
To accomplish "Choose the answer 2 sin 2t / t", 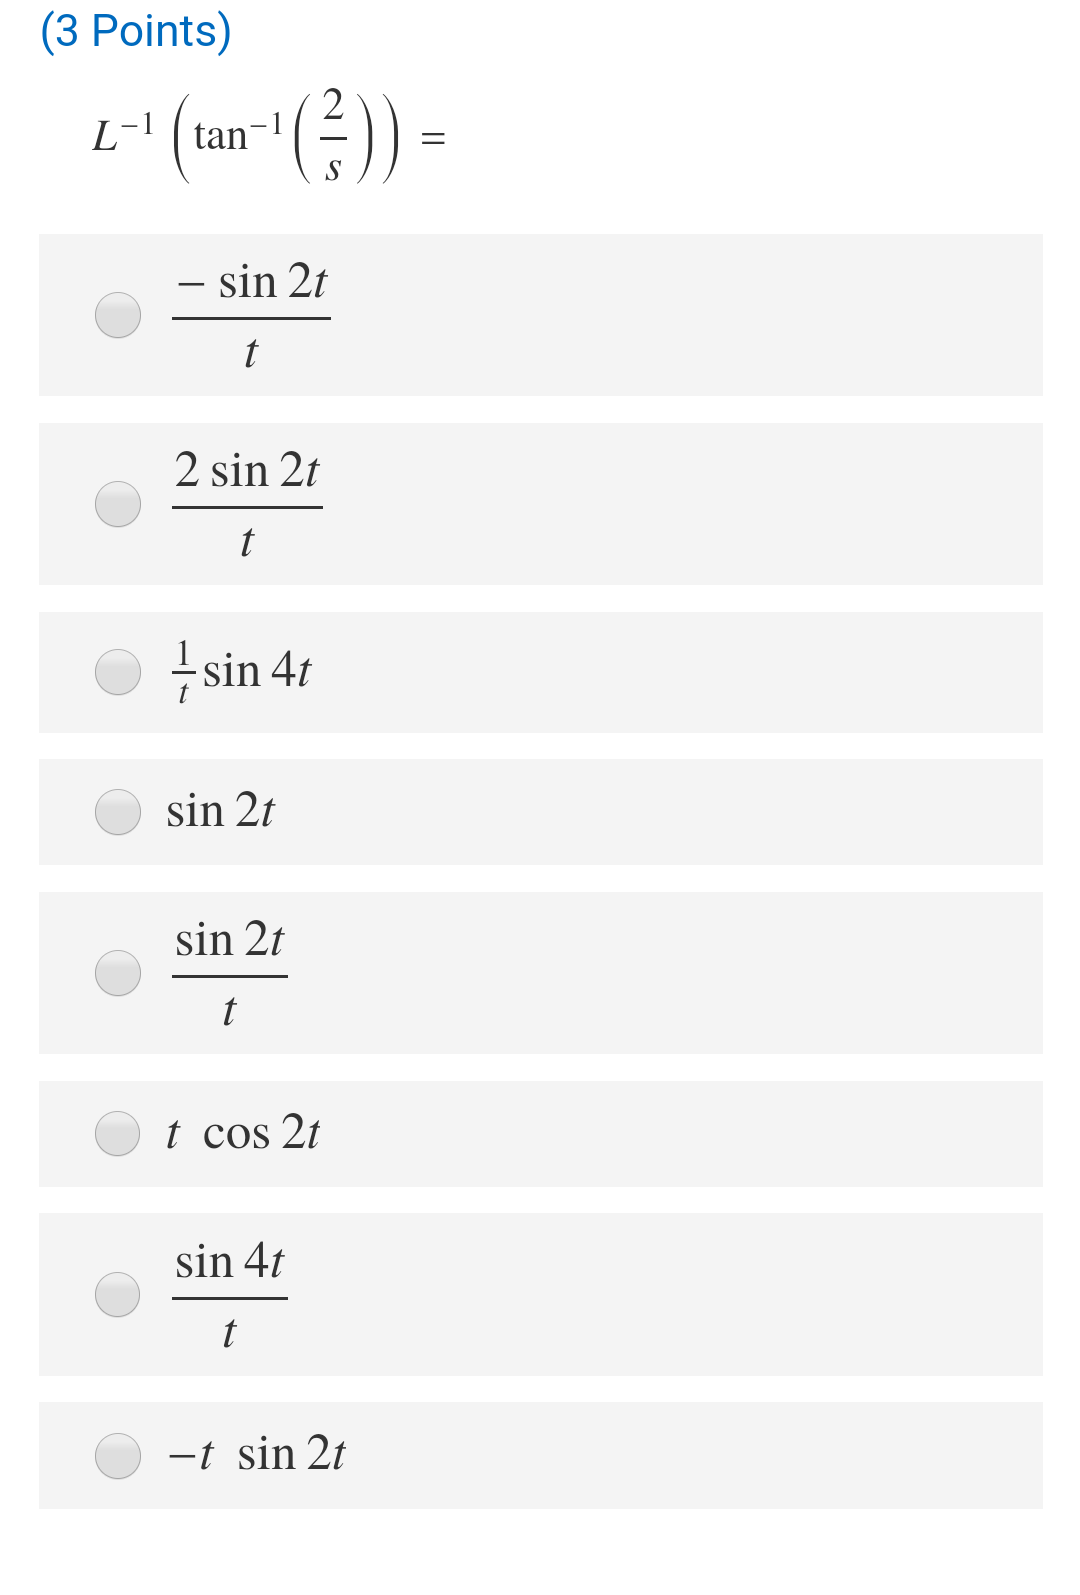I will [x=117, y=503].
